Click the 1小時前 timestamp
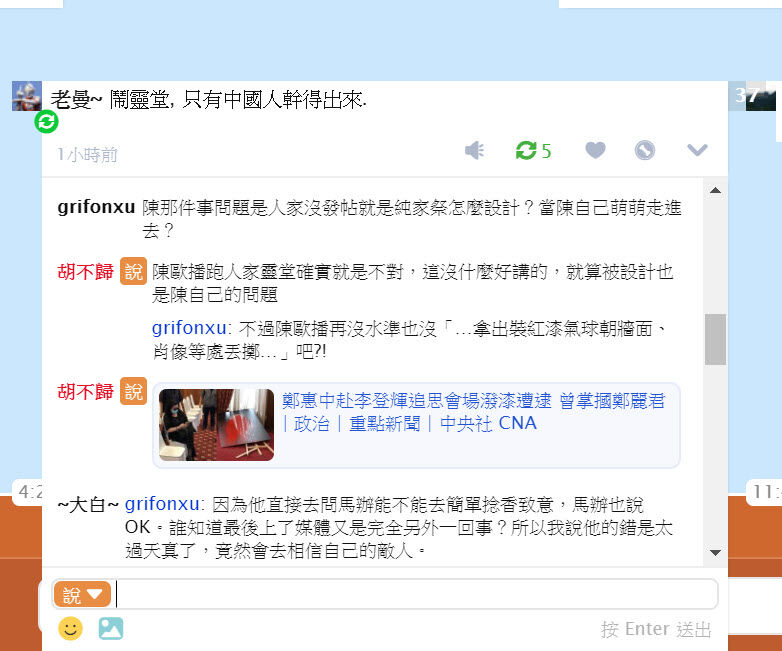Screen dimensions: 782x651 [x=87, y=155]
